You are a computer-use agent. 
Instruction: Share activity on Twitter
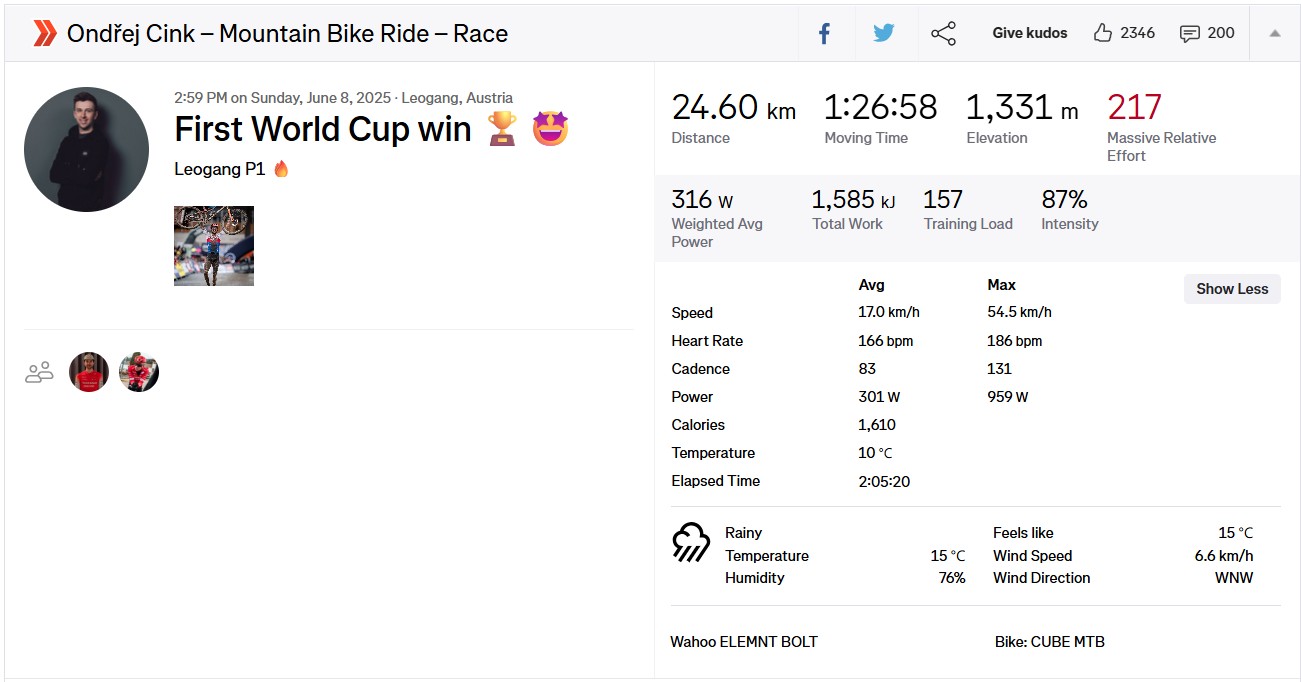[883, 33]
